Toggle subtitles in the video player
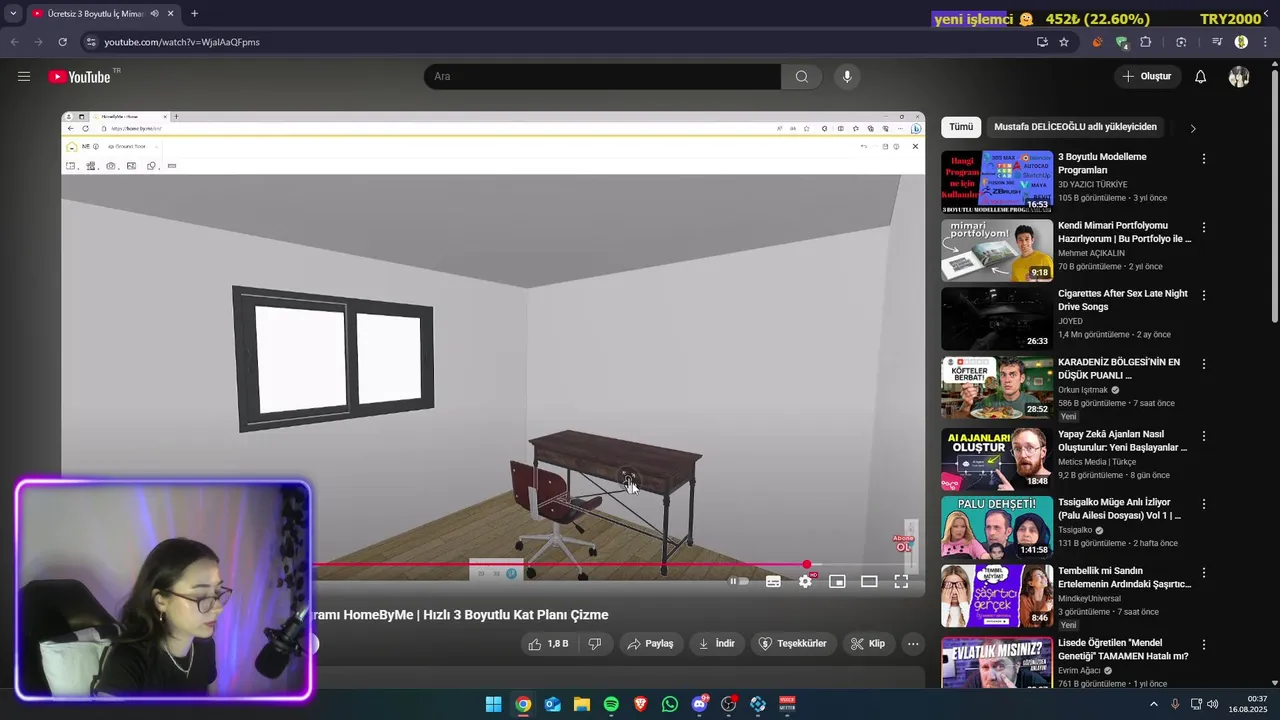1280x720 pixels. [x=773, y=581]
